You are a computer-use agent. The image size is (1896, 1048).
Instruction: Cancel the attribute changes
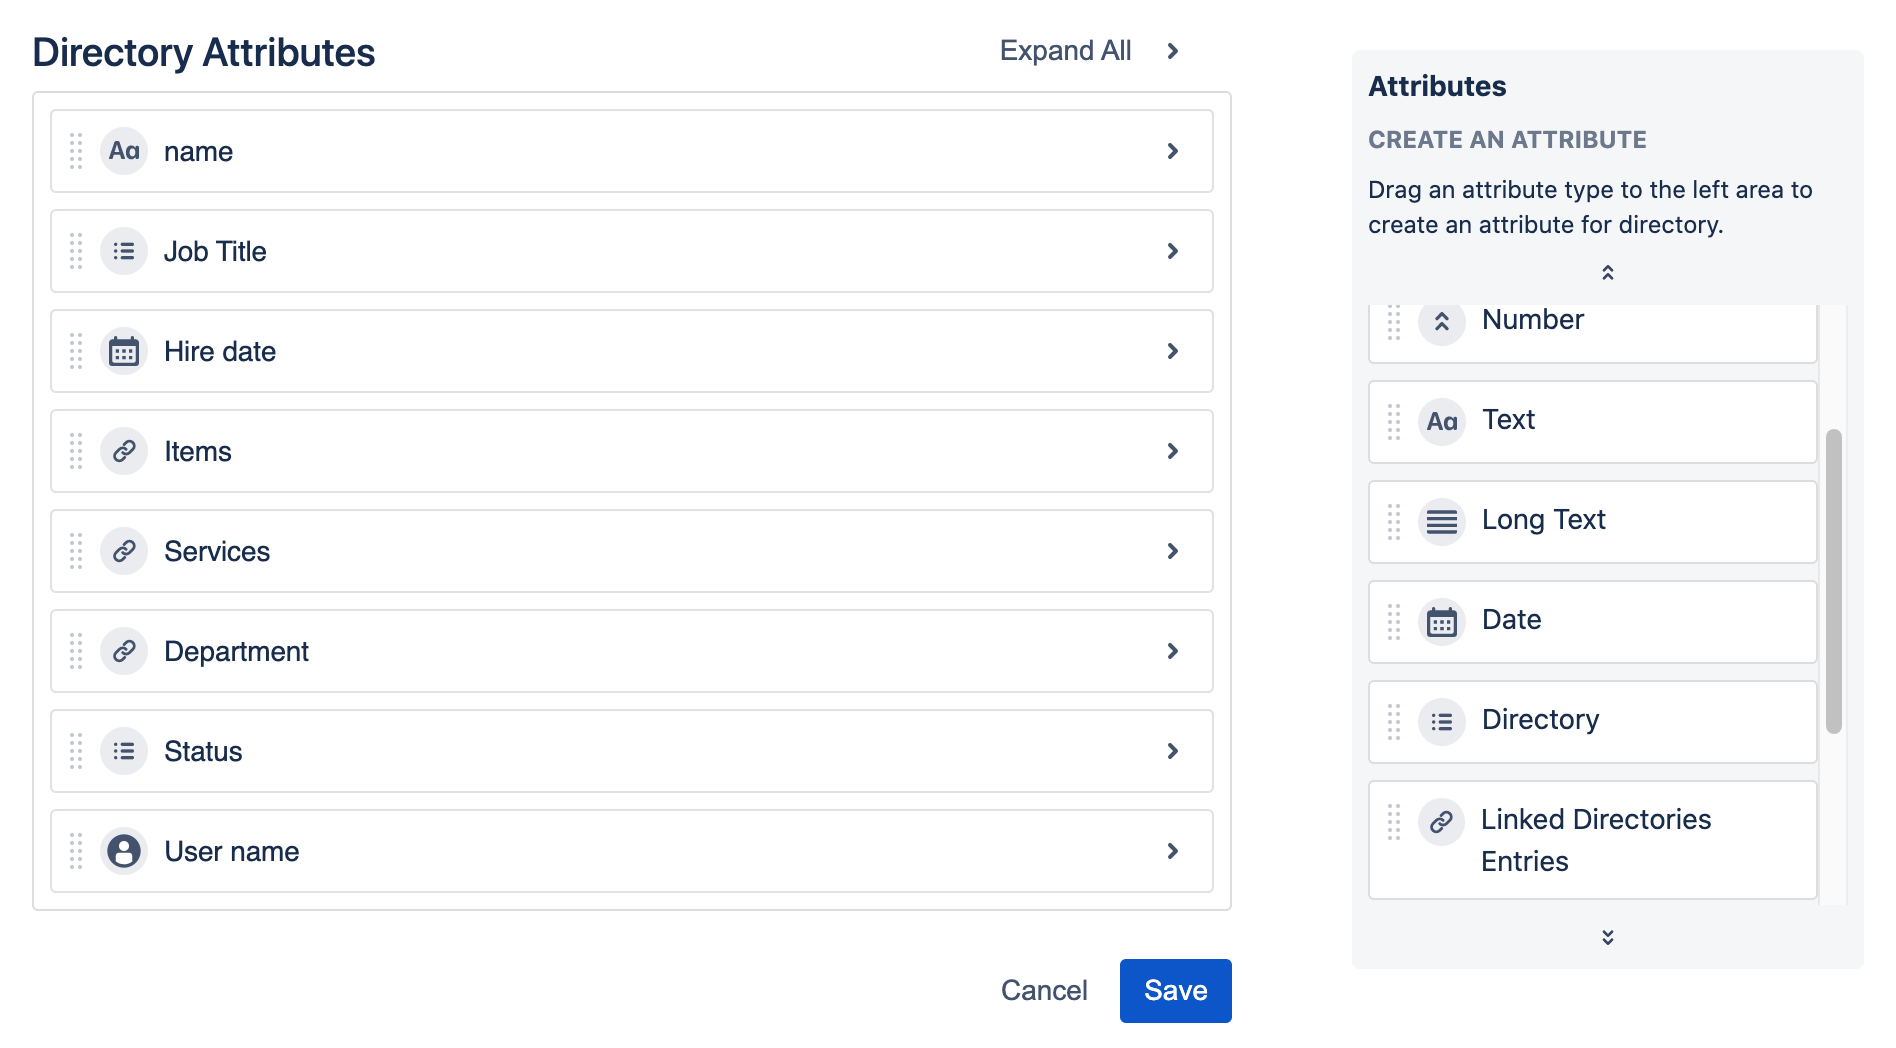1043,990
